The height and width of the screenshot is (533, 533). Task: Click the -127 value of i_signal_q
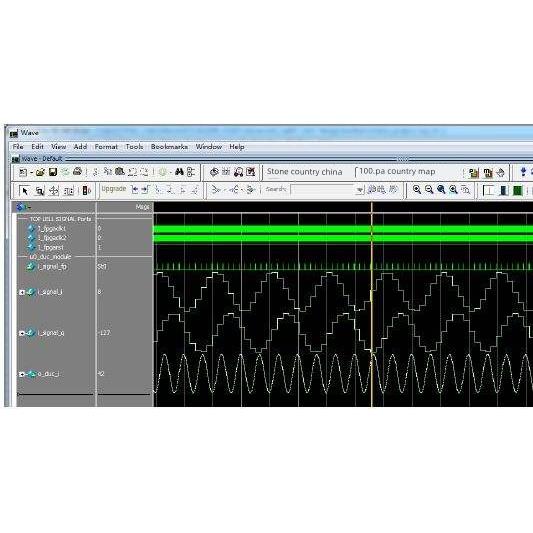(x=104, y=333)
